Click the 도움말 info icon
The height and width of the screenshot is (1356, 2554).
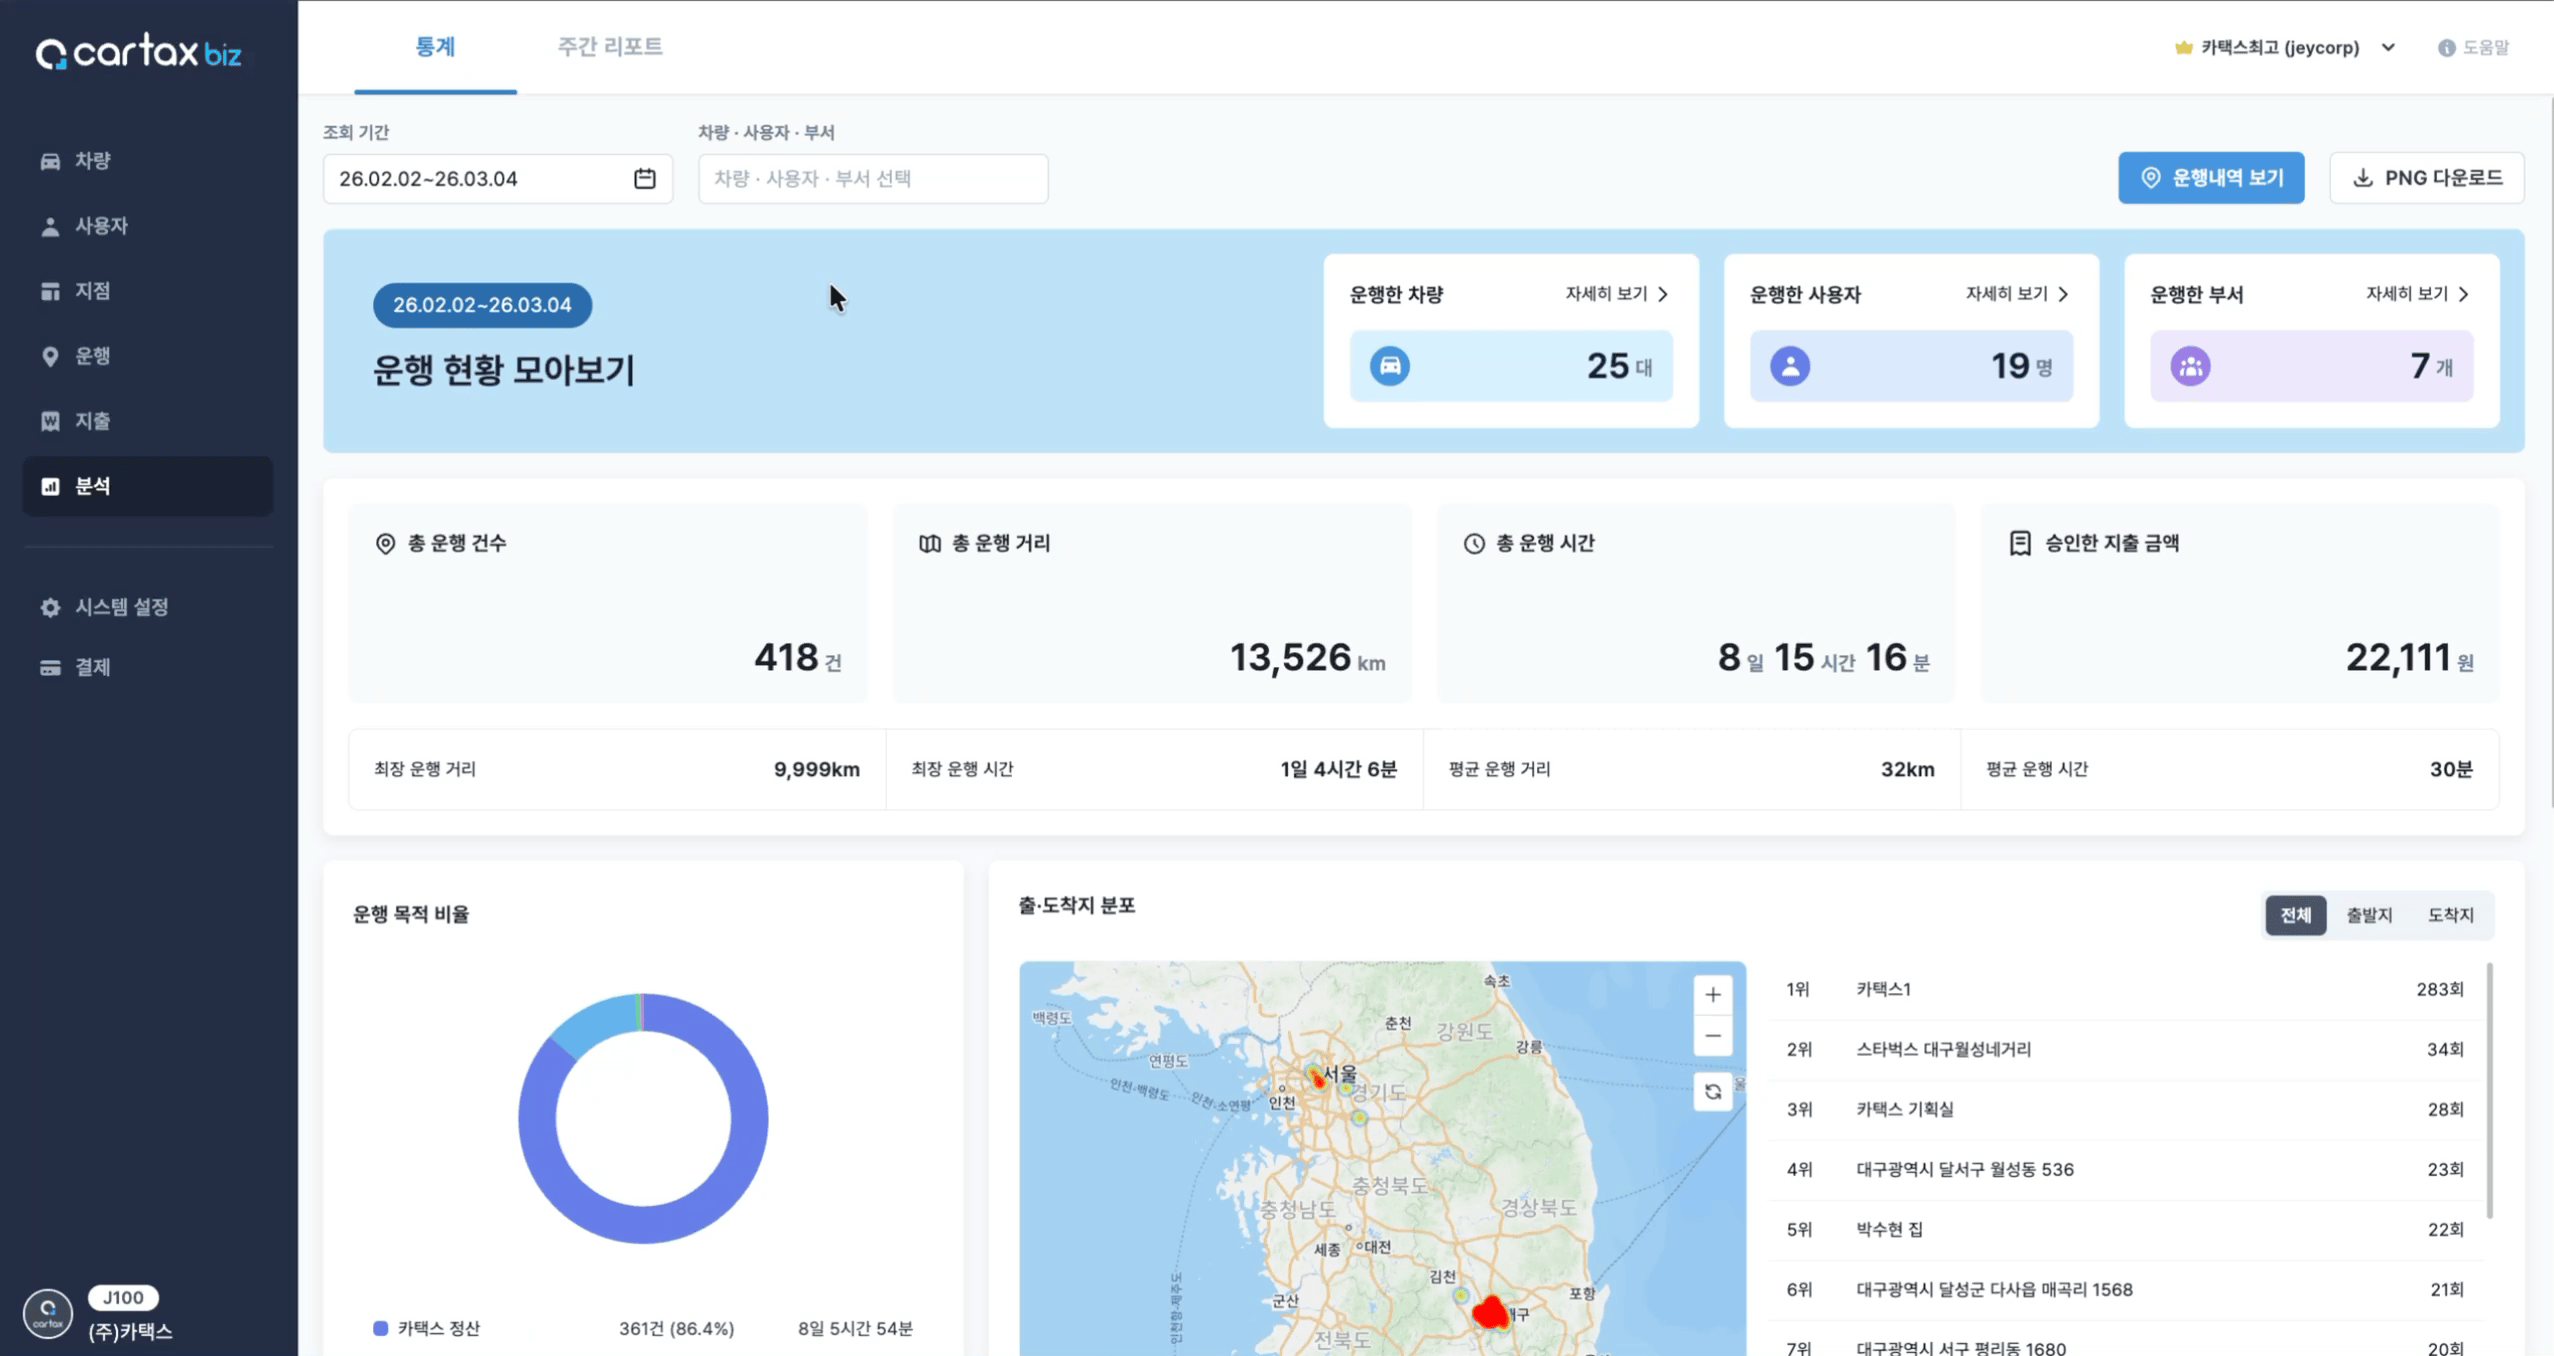click(2446, 48)
